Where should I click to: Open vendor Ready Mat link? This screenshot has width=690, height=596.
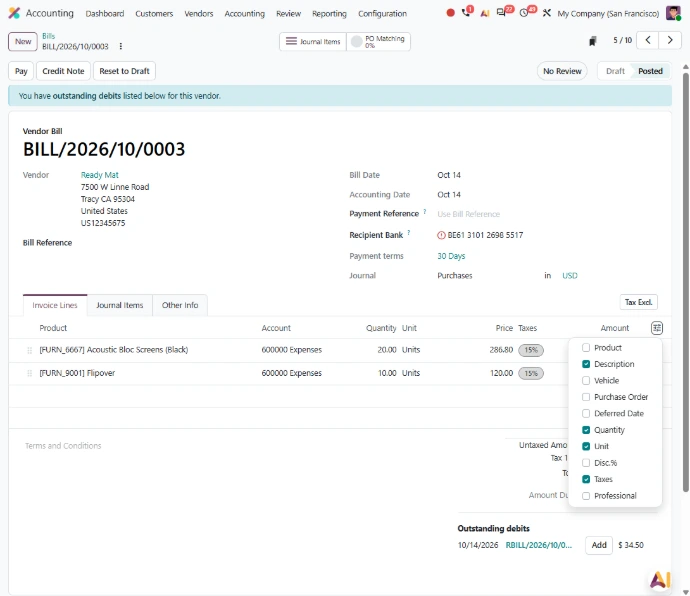pos(99,175)
